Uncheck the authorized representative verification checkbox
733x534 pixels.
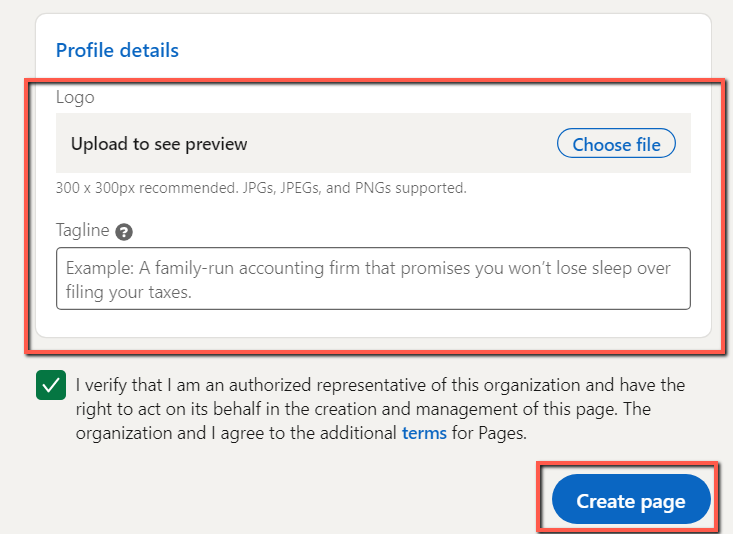point(51,385)
